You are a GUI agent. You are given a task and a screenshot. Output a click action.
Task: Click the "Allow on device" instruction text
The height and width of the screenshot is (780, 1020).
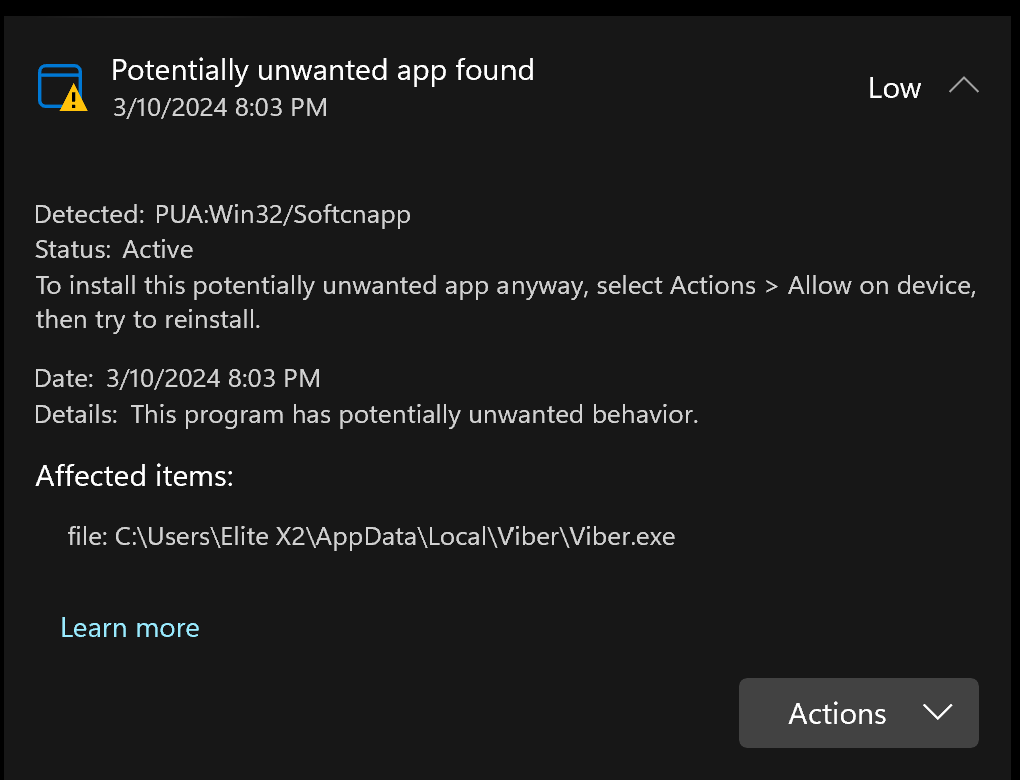point(880,285)
